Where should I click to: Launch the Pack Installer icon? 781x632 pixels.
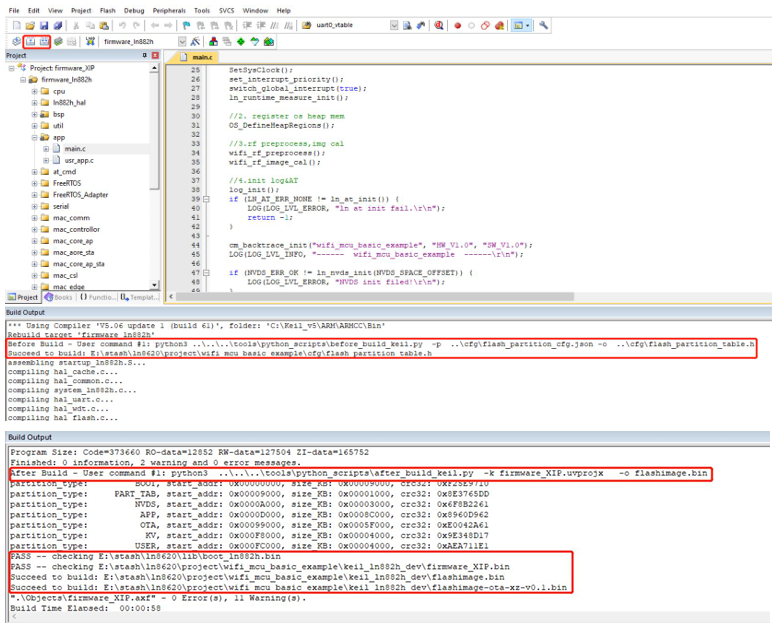click(x=269, y=42)
